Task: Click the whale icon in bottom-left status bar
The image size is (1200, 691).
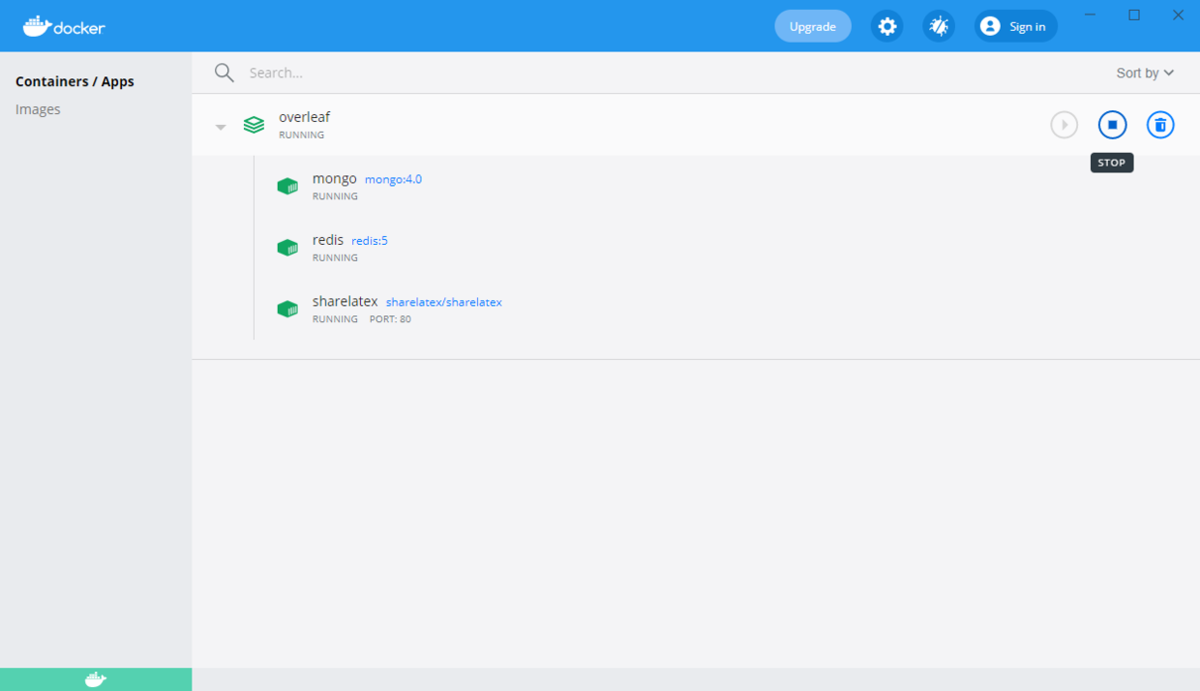Action: [96, 680]
